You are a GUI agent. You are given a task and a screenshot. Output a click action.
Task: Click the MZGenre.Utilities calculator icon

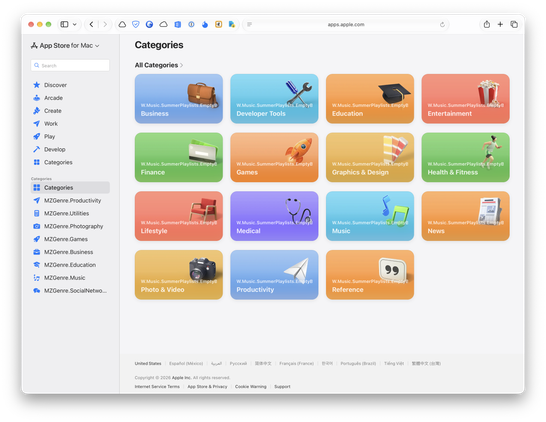[37, 213]
